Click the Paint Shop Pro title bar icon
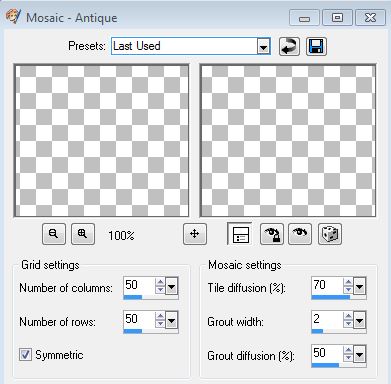The width and height of the screenshot is (391, 384). click(x=13, y=16)
